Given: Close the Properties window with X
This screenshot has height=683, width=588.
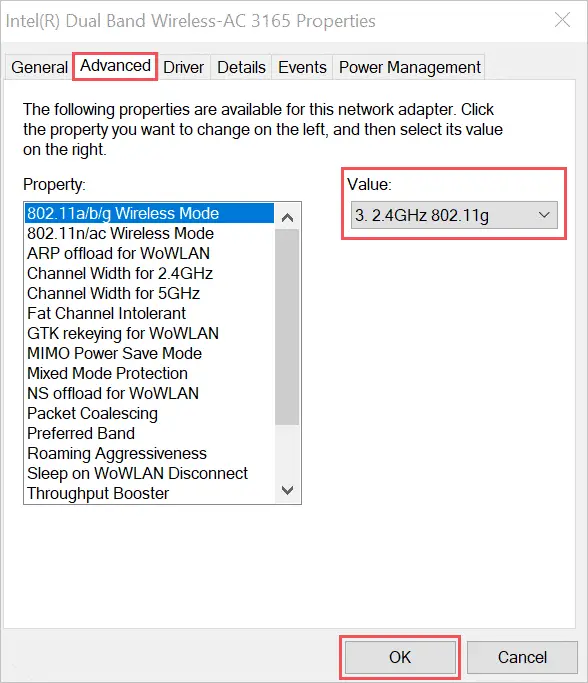Looking at the screenshot, I should click(562, 20).
